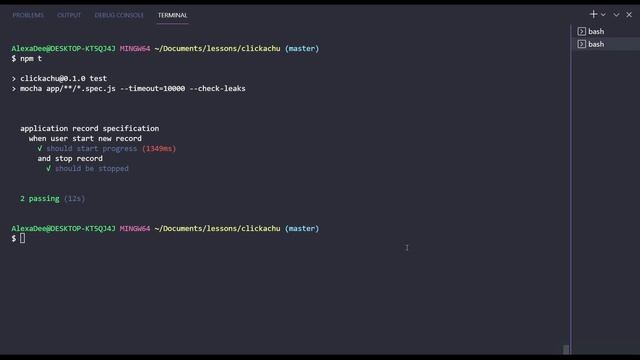Image resolution: width=640 pixels, height=360 pixels.
Task: Click the 'npm t' command text
Action: 31,58
